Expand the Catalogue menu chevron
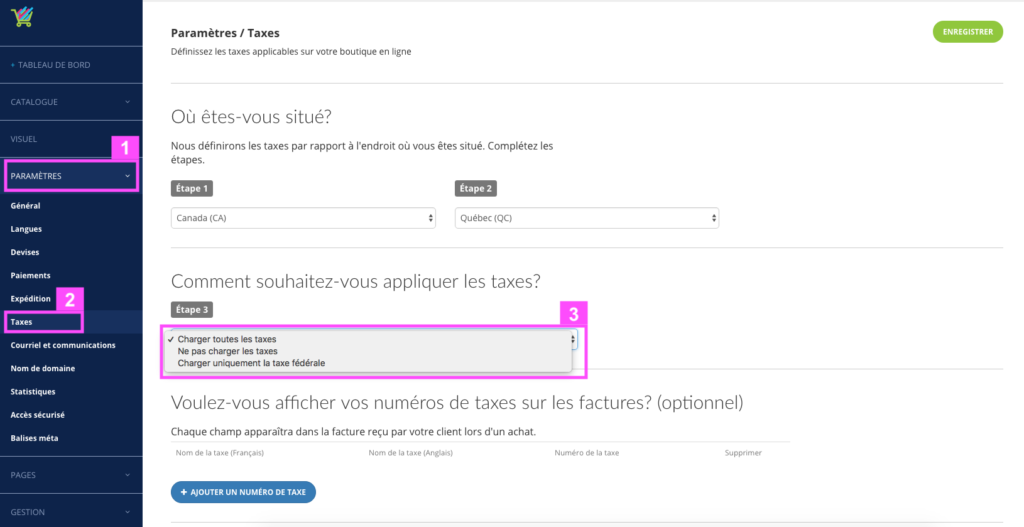 tap(127, 102)
